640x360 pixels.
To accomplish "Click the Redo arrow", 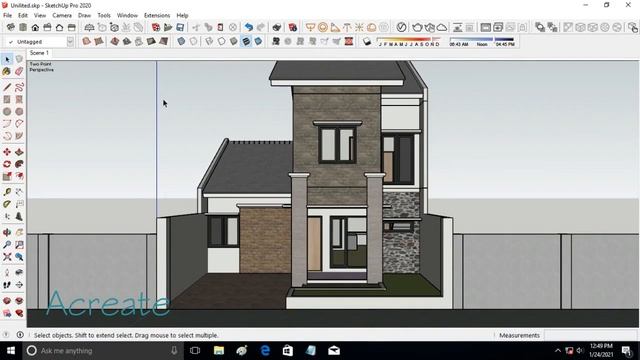I will [261, 27].
